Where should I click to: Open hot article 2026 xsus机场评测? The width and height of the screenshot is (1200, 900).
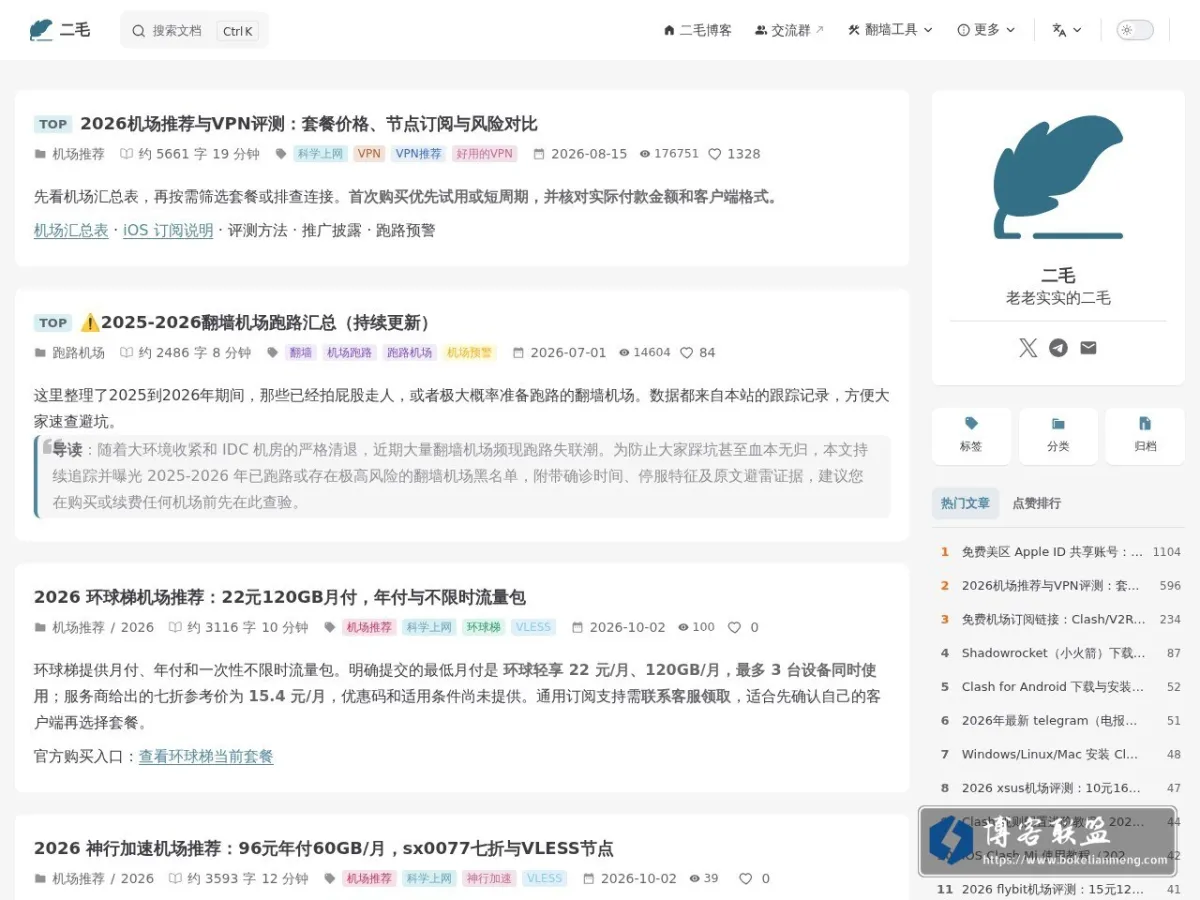click(1051, 788)
